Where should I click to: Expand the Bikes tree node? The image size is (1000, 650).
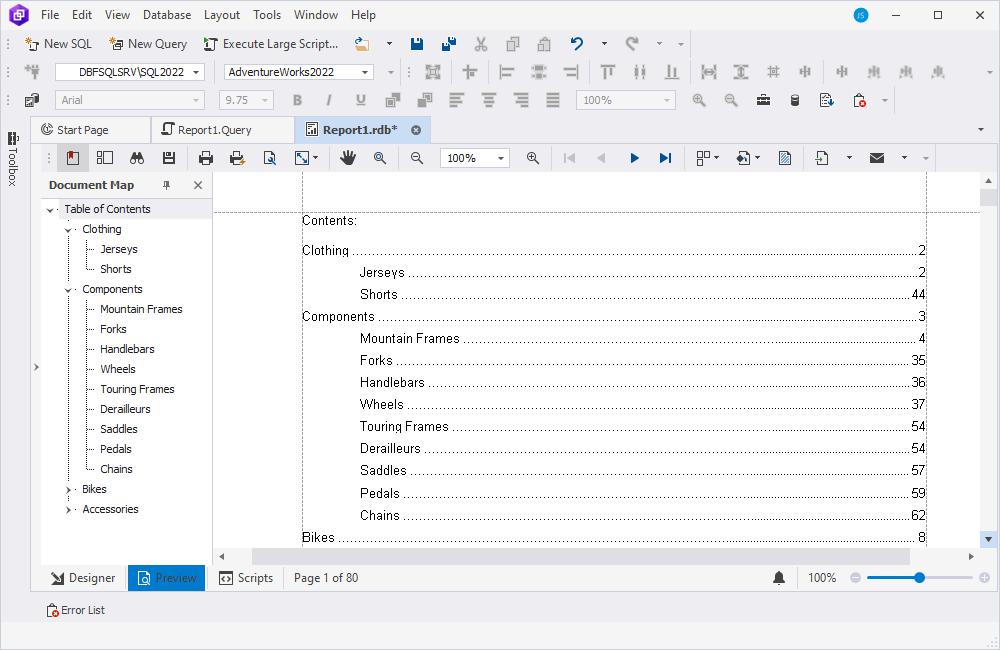(x=68, y=490)
